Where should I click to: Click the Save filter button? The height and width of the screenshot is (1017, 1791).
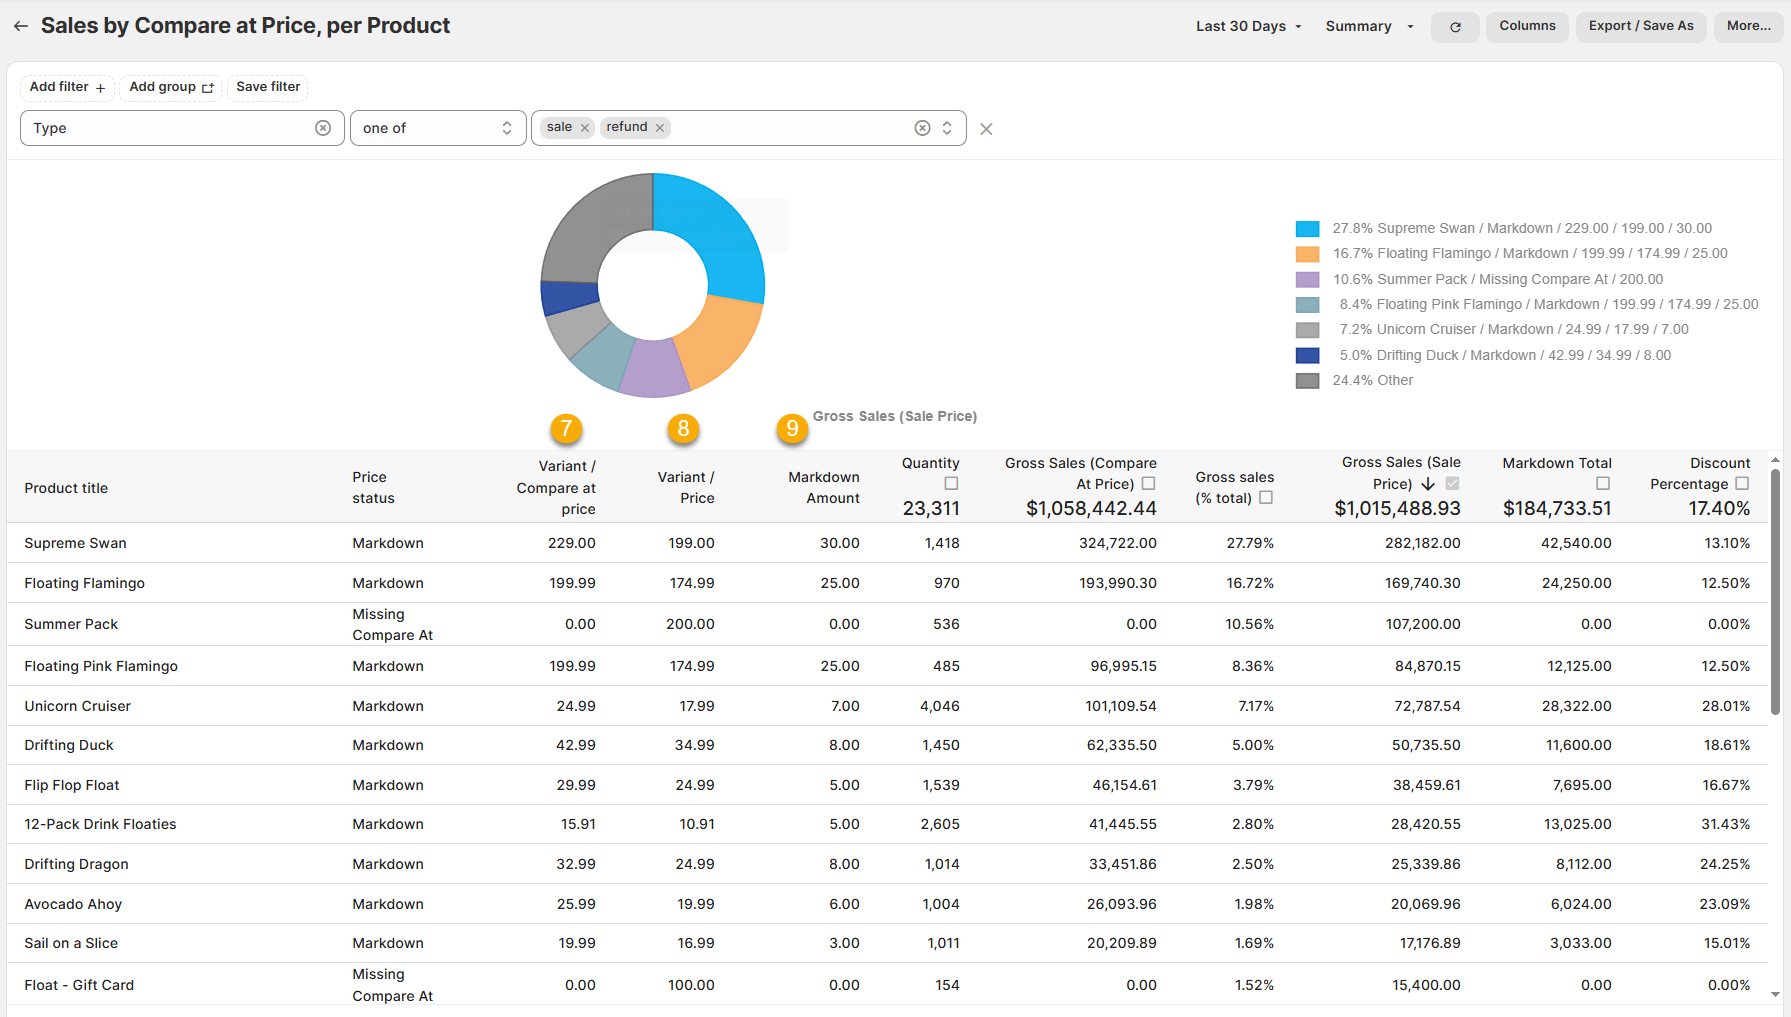pos(268,87)
